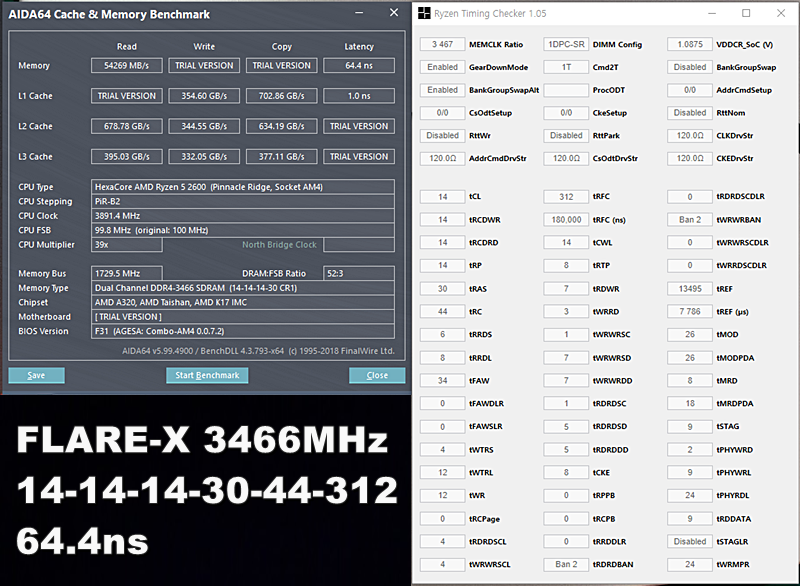The image size is (800, 586).
Task: Click the tMOD value field showing 26
Action: (690, 334)
